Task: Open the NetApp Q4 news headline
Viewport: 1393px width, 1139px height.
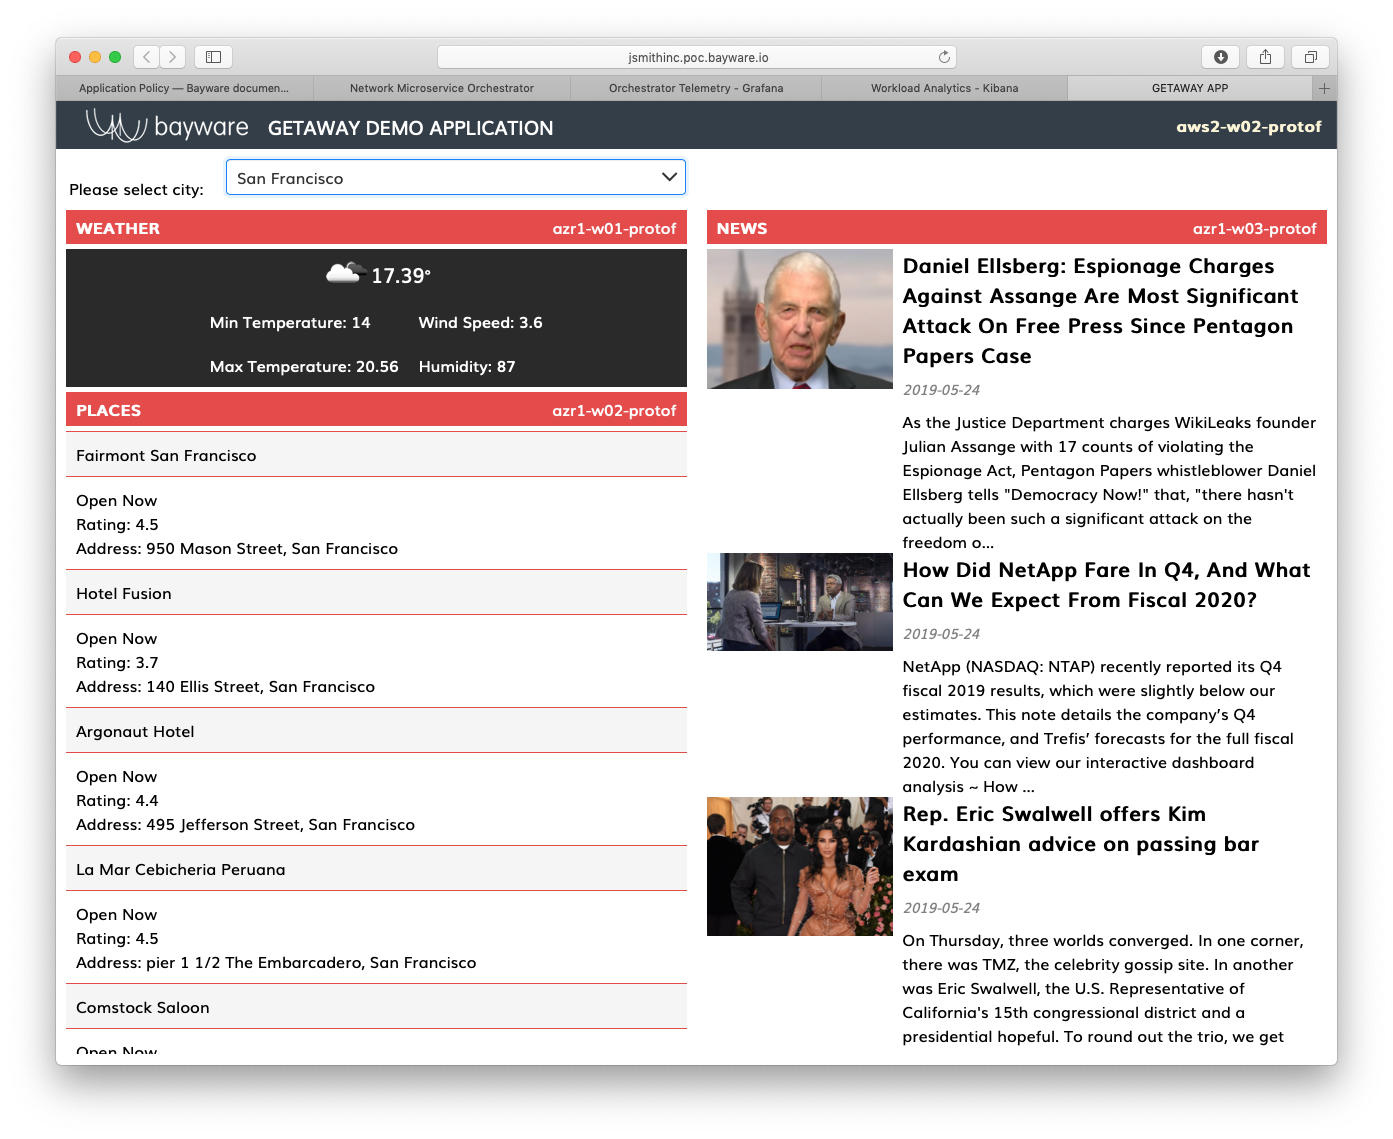Action: tap(1106, 585)
